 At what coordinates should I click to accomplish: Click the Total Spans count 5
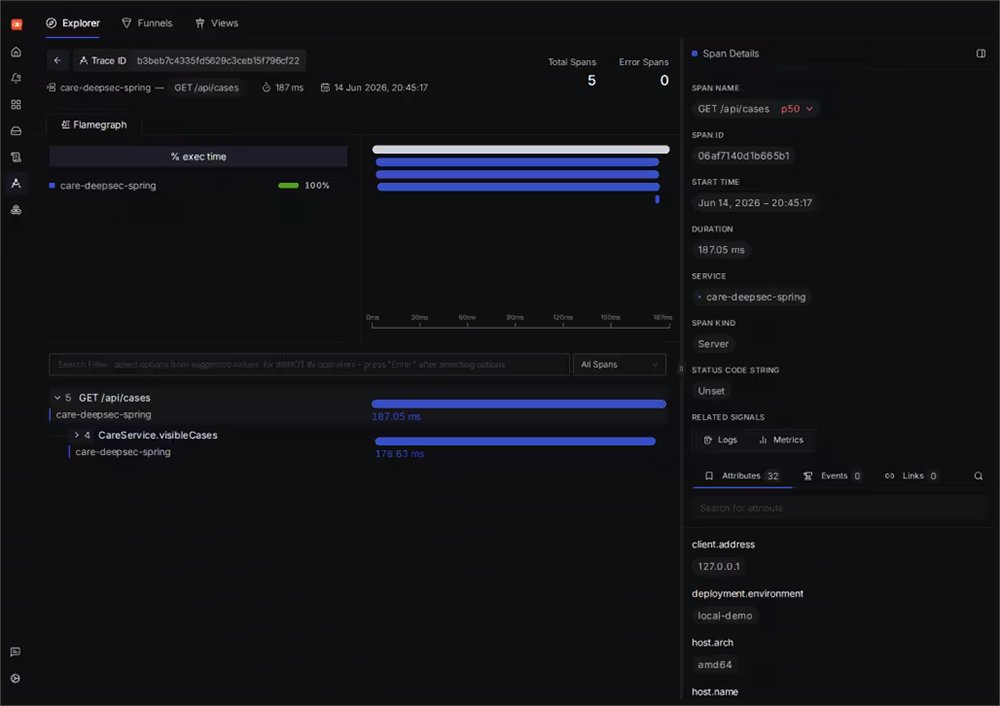[x=591, y=80]
